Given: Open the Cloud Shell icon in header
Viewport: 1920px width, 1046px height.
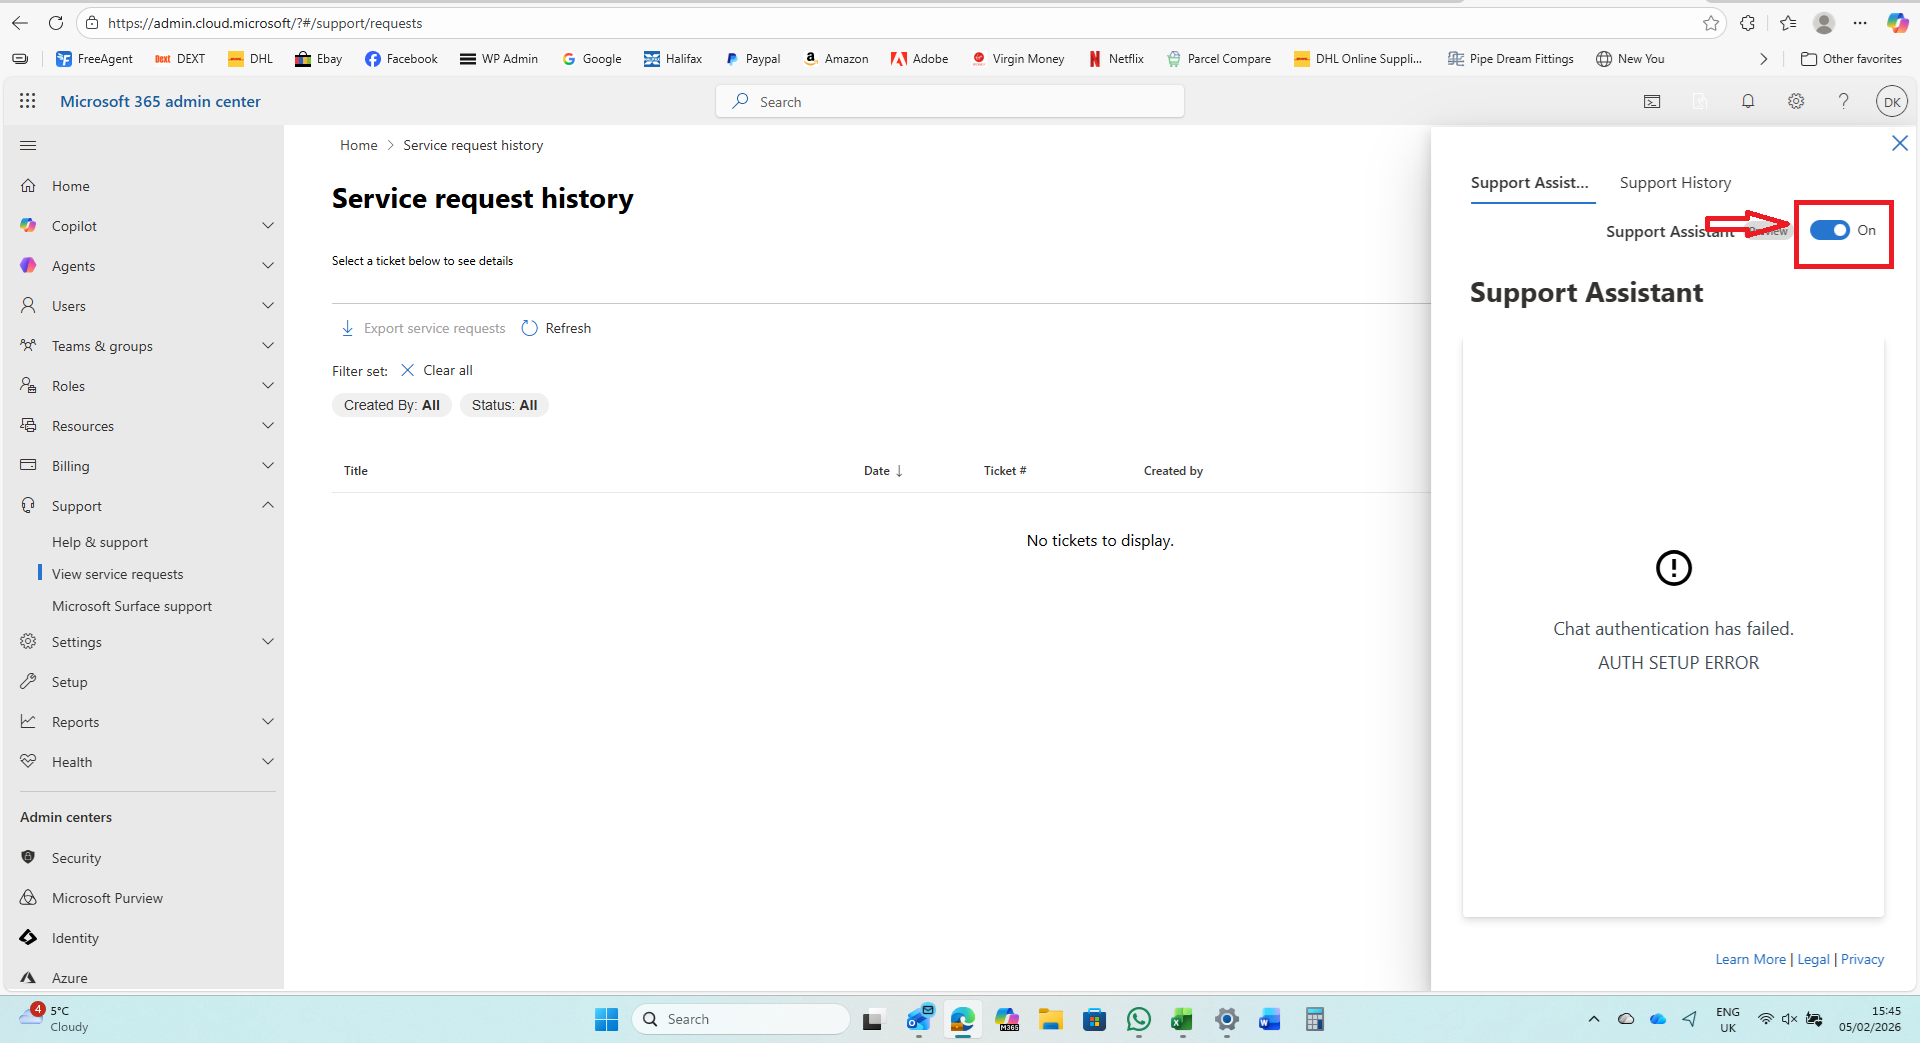Looking at the screenshot, I should (x=1652, y=101).
